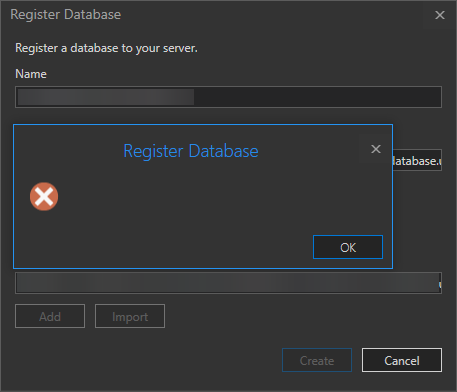The image size is (457, 392).
Task: Click the 'Name' label
Action: 31,74
